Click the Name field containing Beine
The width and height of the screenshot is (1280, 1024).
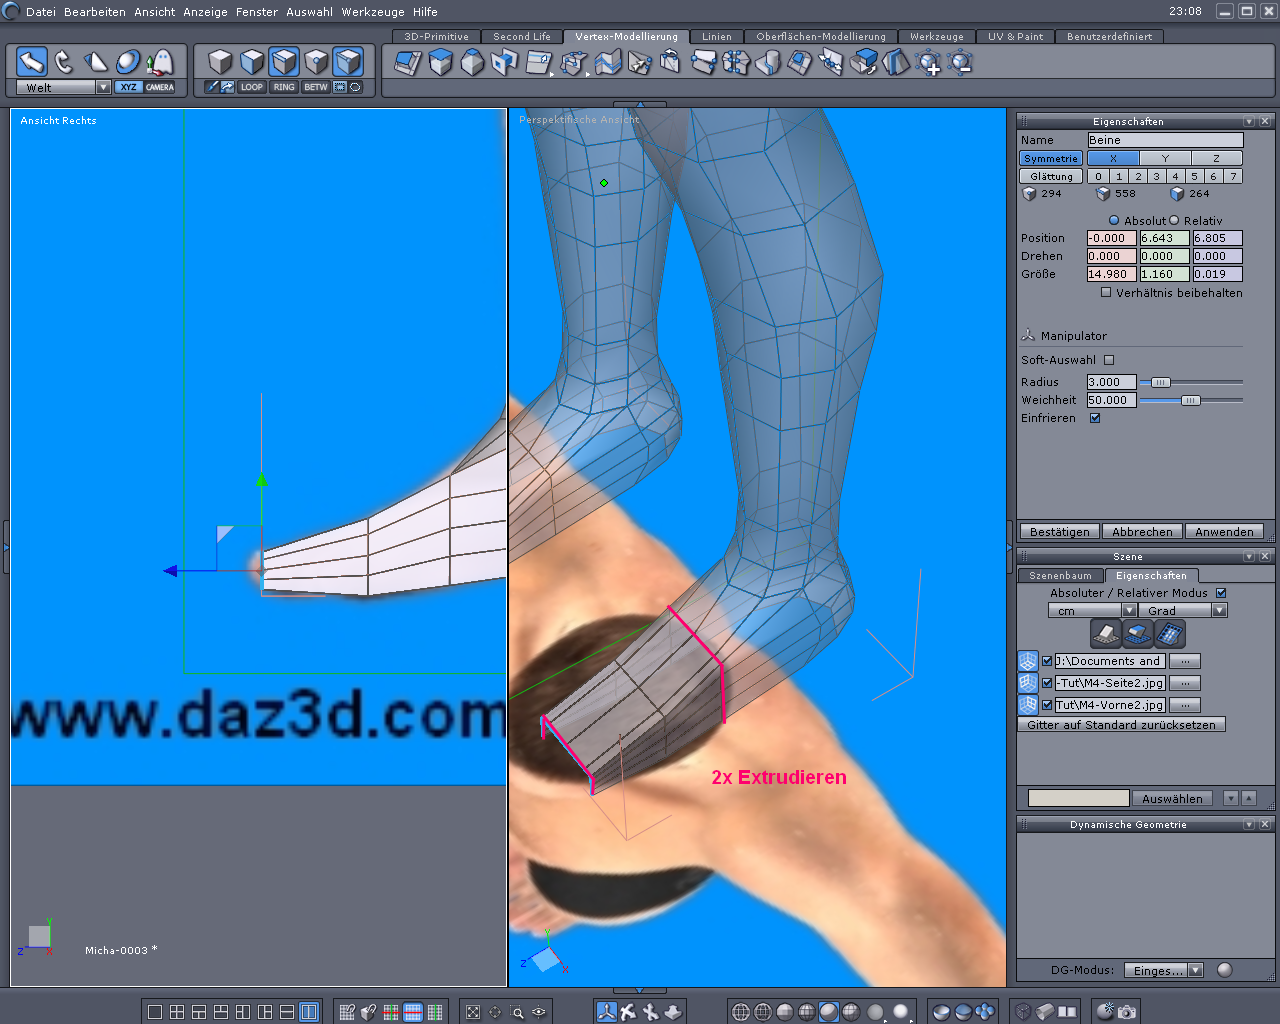tap(1165, 140)
